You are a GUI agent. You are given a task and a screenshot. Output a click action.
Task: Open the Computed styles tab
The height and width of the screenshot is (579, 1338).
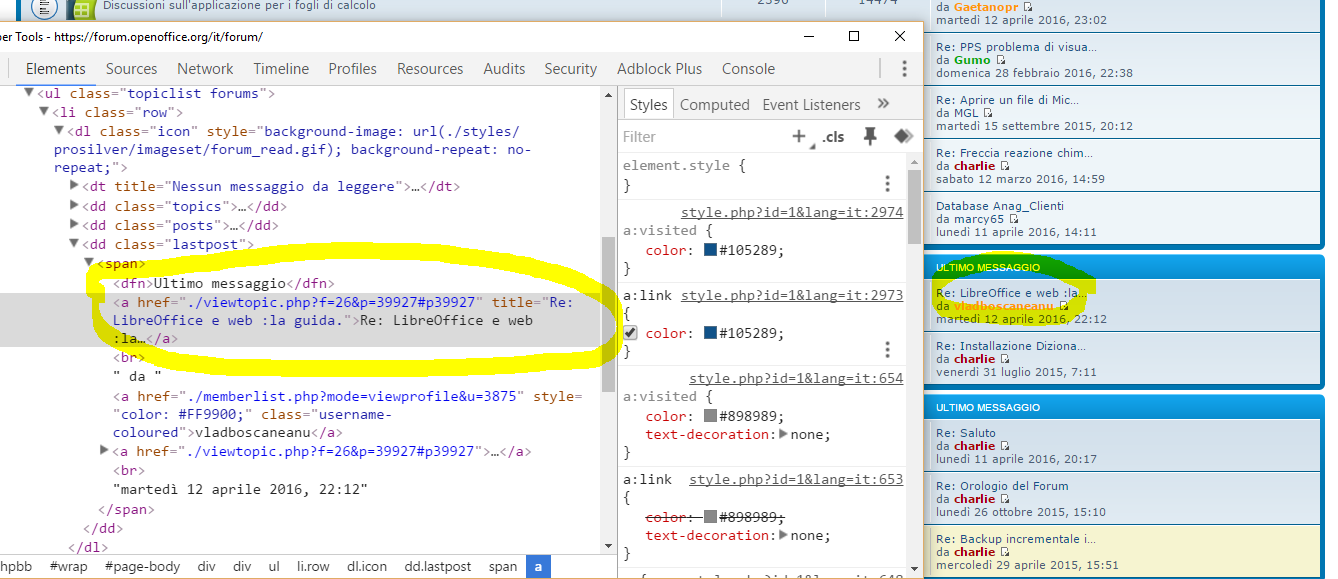[x=715, y=105]
